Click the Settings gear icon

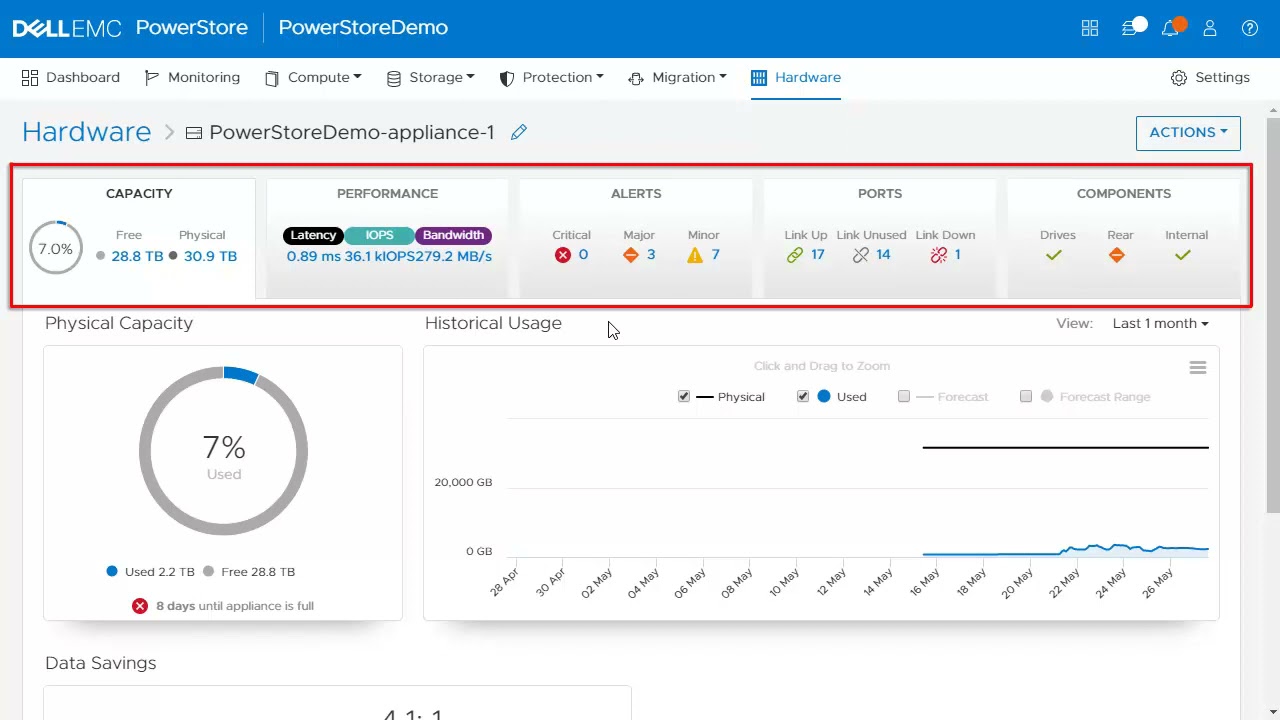click(1179, 78)
